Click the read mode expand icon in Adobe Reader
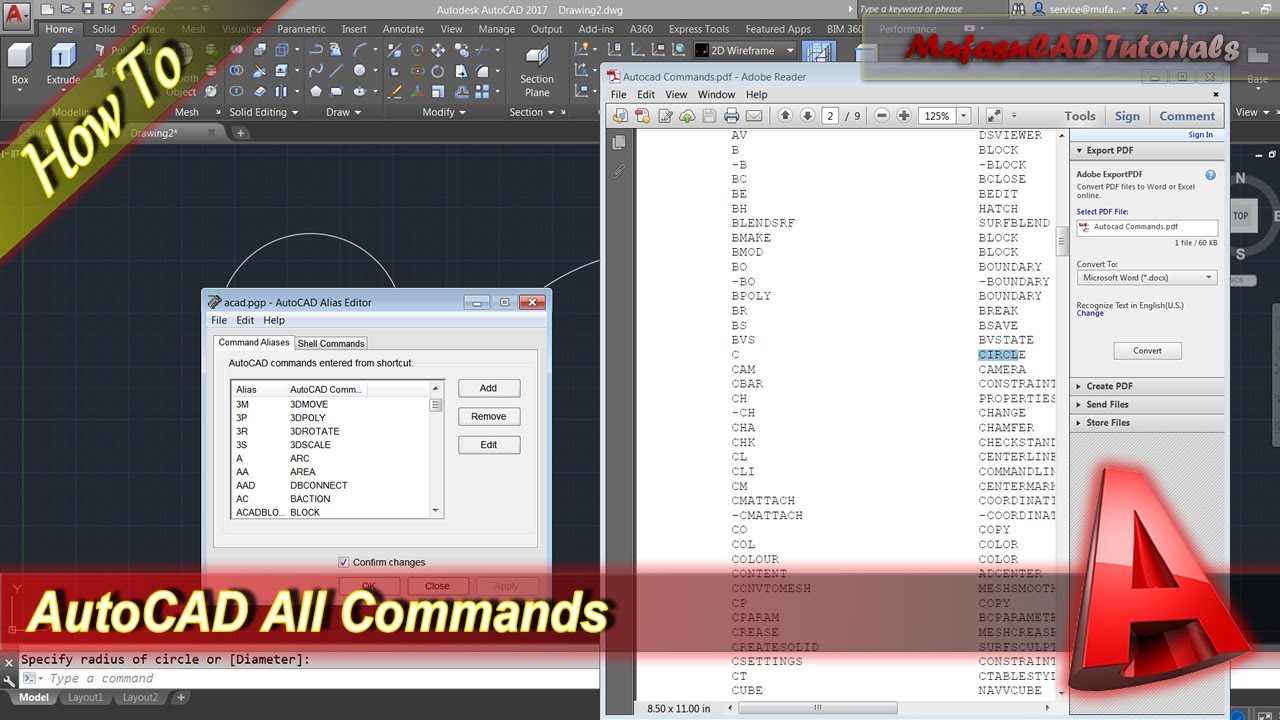Image resolution: width=1280 pixels, height=720 pixels. coord(994,116)
